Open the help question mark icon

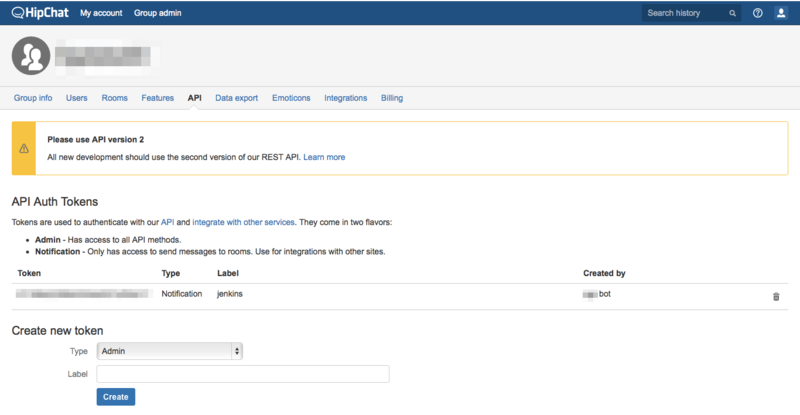click(758, 13)
